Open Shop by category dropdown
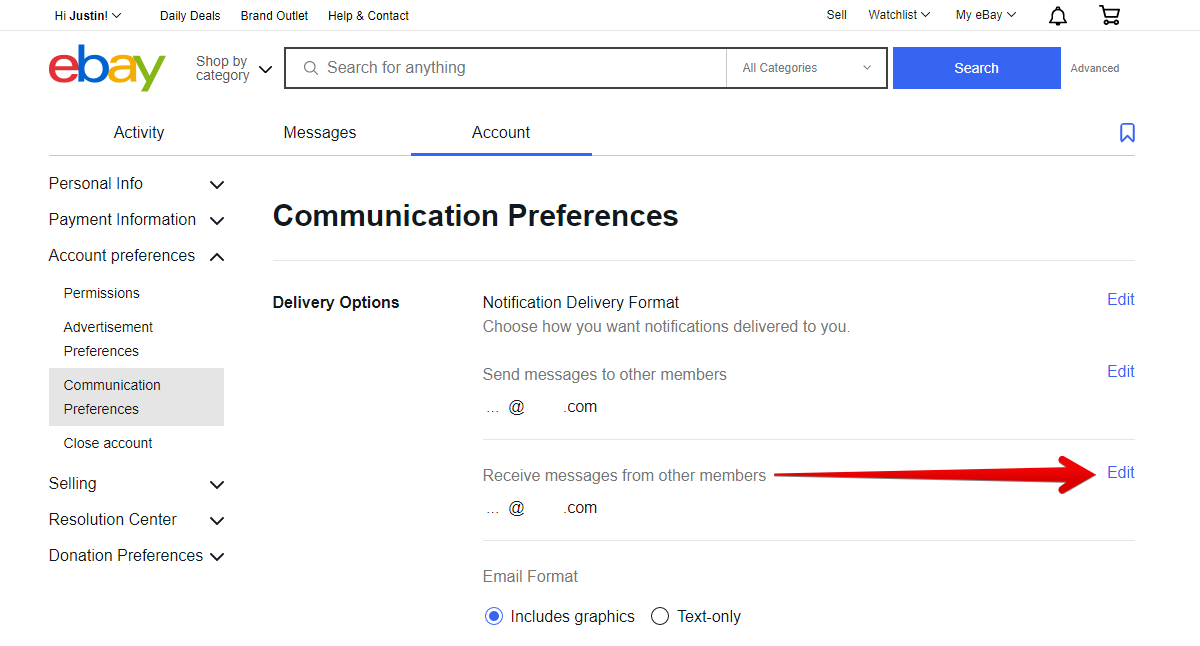The height and width of the screenshot is (646, 1200). click(234, 68)
